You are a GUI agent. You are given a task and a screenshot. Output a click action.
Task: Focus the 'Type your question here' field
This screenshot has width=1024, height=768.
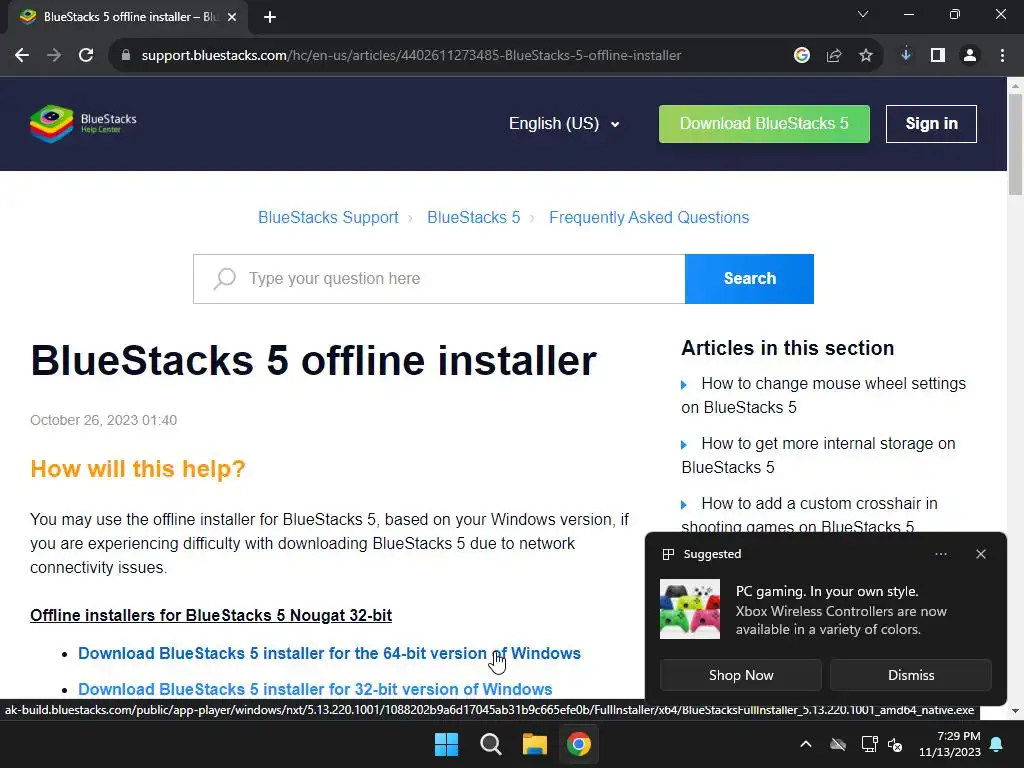[x=439, y=279]
